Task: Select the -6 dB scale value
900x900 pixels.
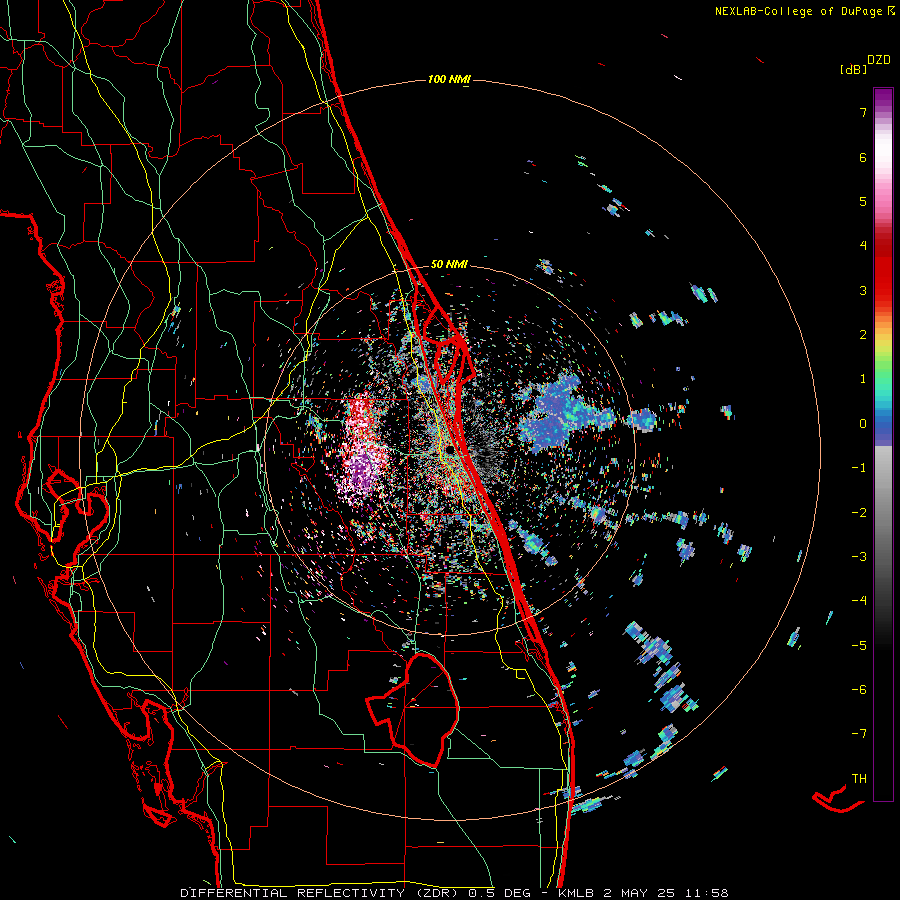Action: pyautogui.click(x=859, y=690)
